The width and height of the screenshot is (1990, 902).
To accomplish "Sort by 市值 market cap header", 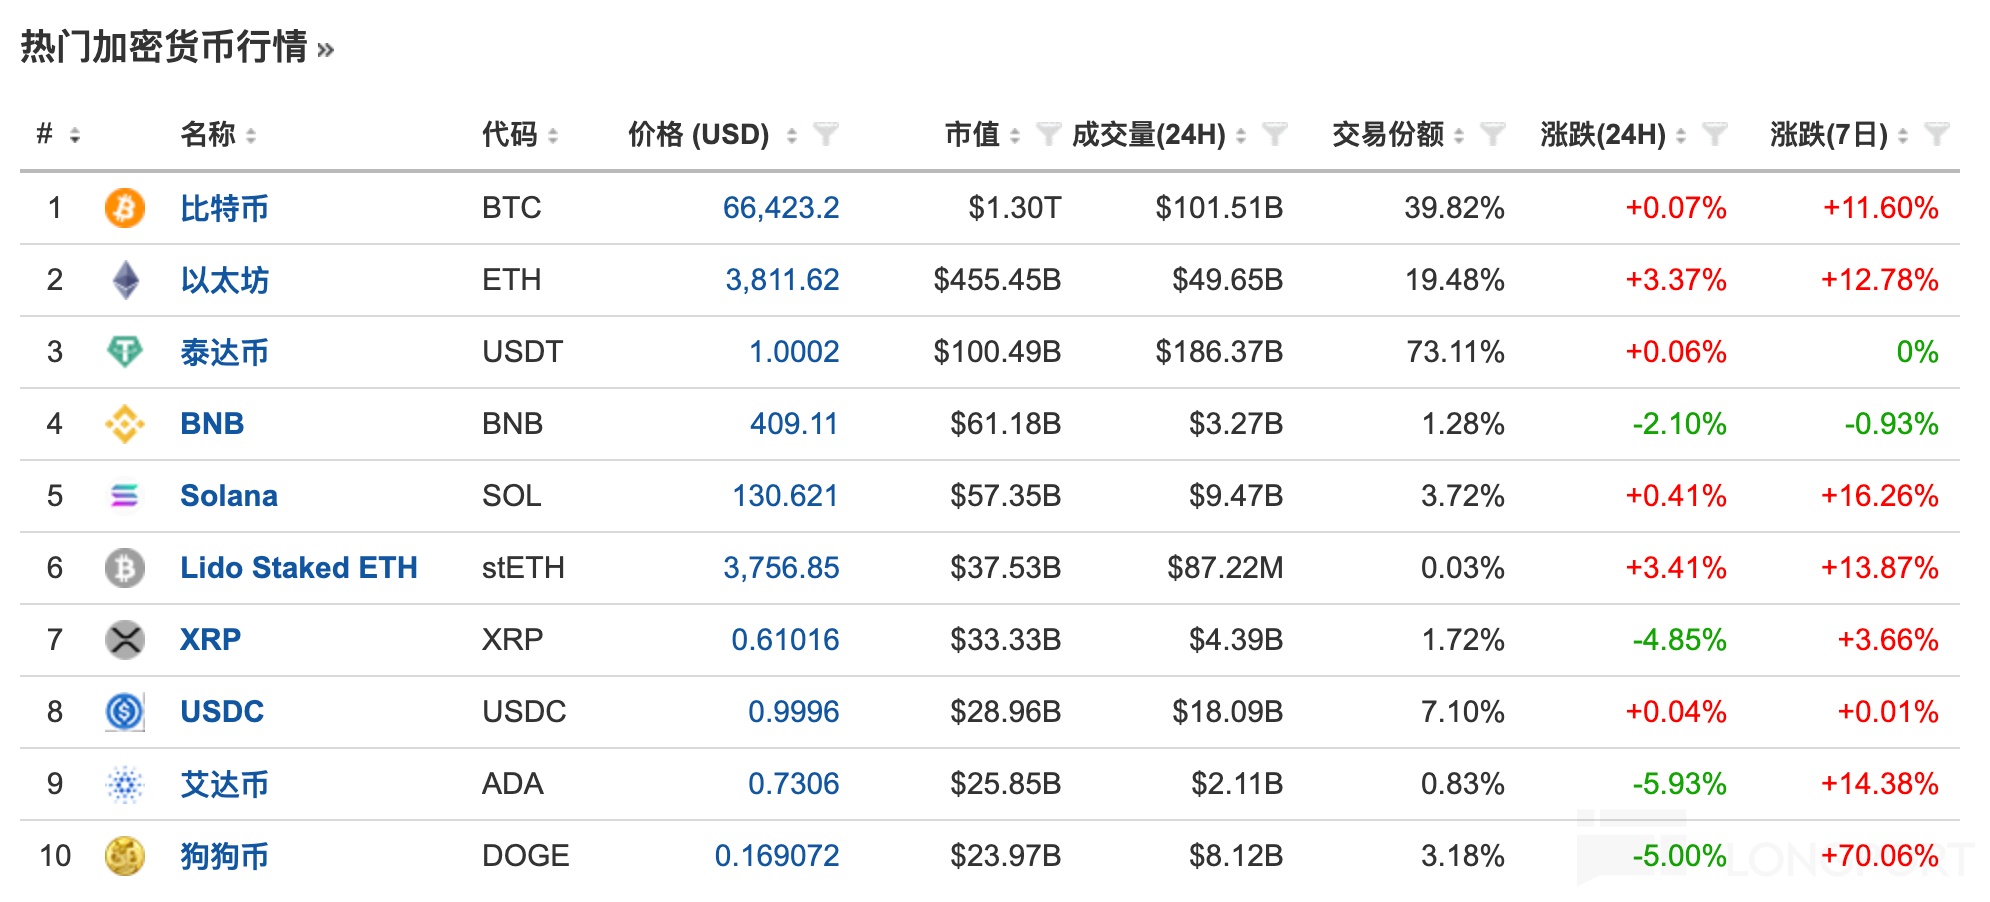I will point(972,134).
